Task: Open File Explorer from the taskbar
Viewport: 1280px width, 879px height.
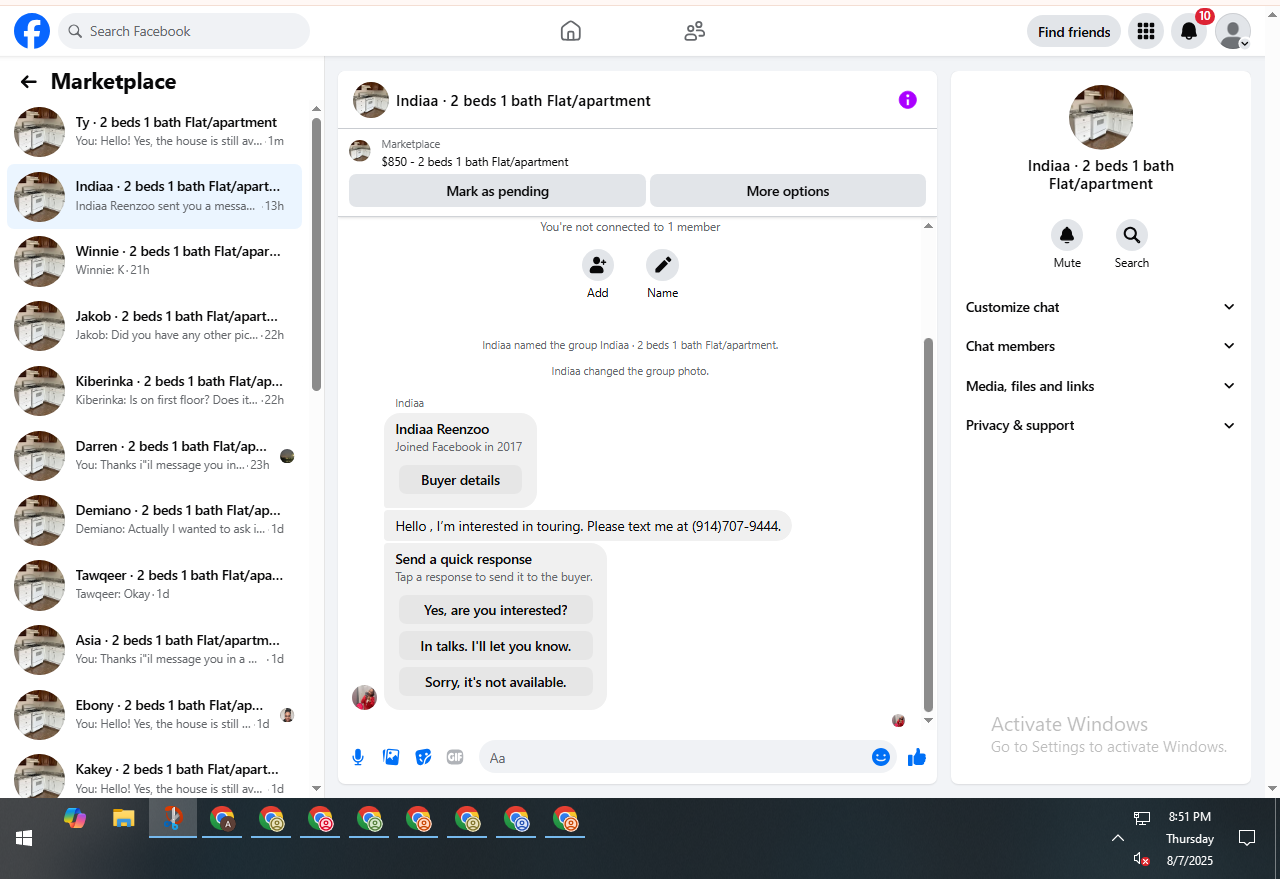Action: coord(123,818)
